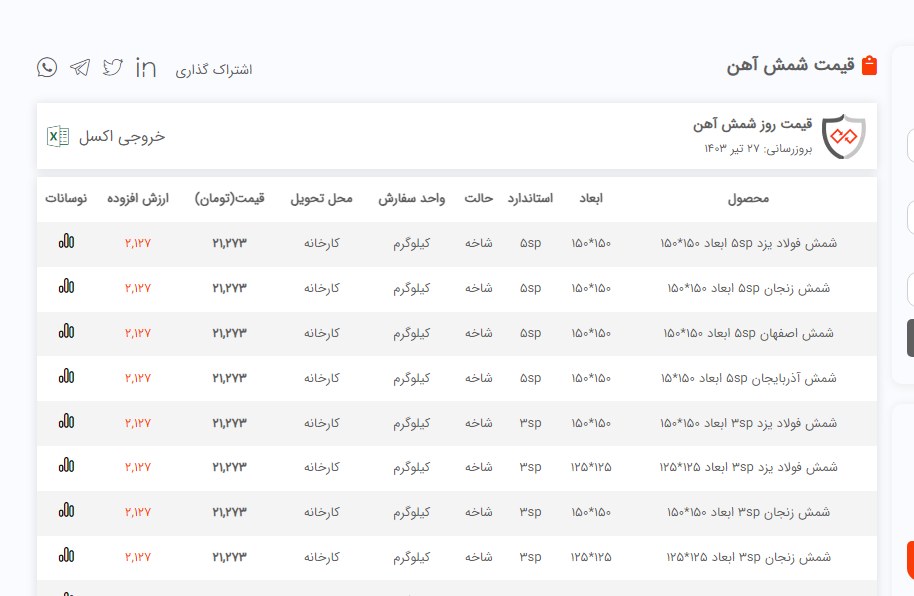The width and height of the screenshot is (914, 596).
Task: Click the ارزش افزوده column header
Action: tap(138, 198)
